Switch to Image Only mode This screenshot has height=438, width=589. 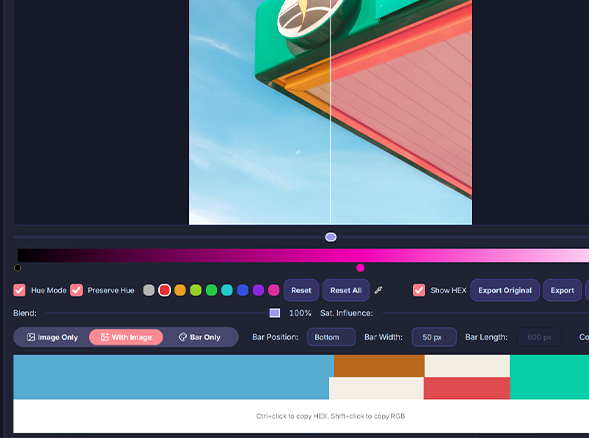pyautogui.click(x=52, y=337)
